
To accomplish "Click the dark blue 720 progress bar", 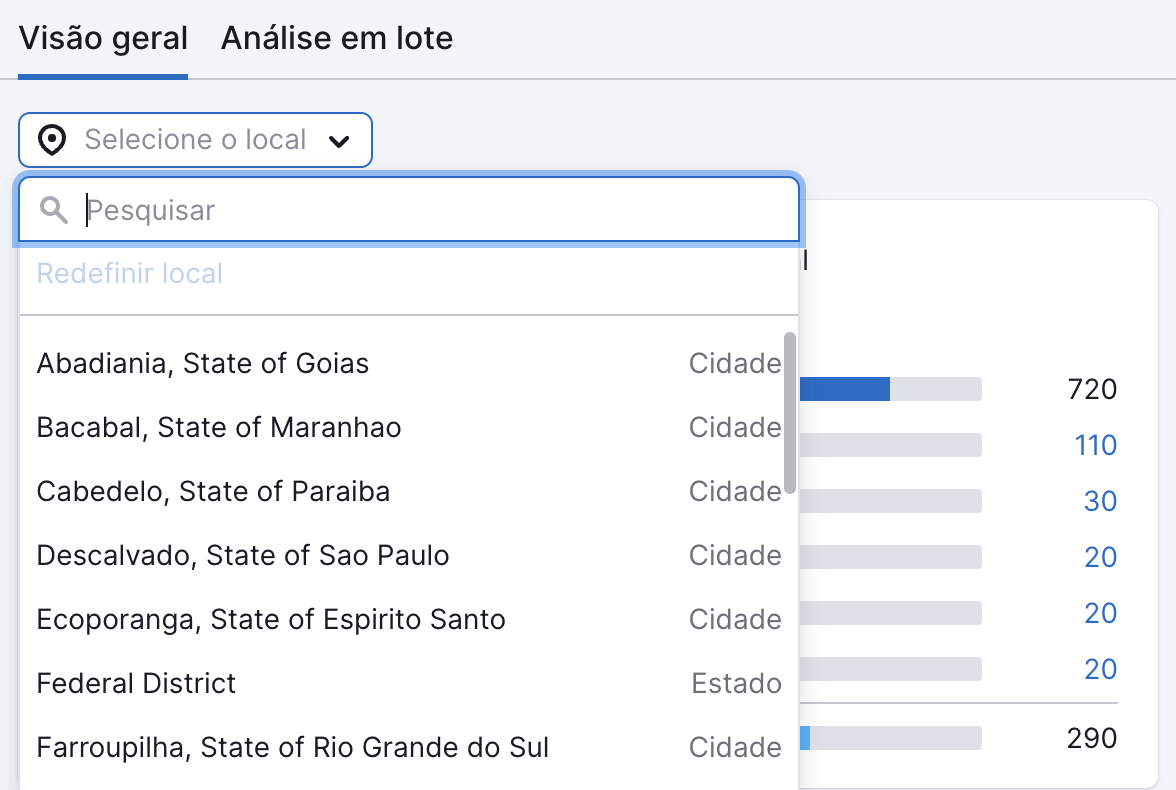I will click(845, 389).
